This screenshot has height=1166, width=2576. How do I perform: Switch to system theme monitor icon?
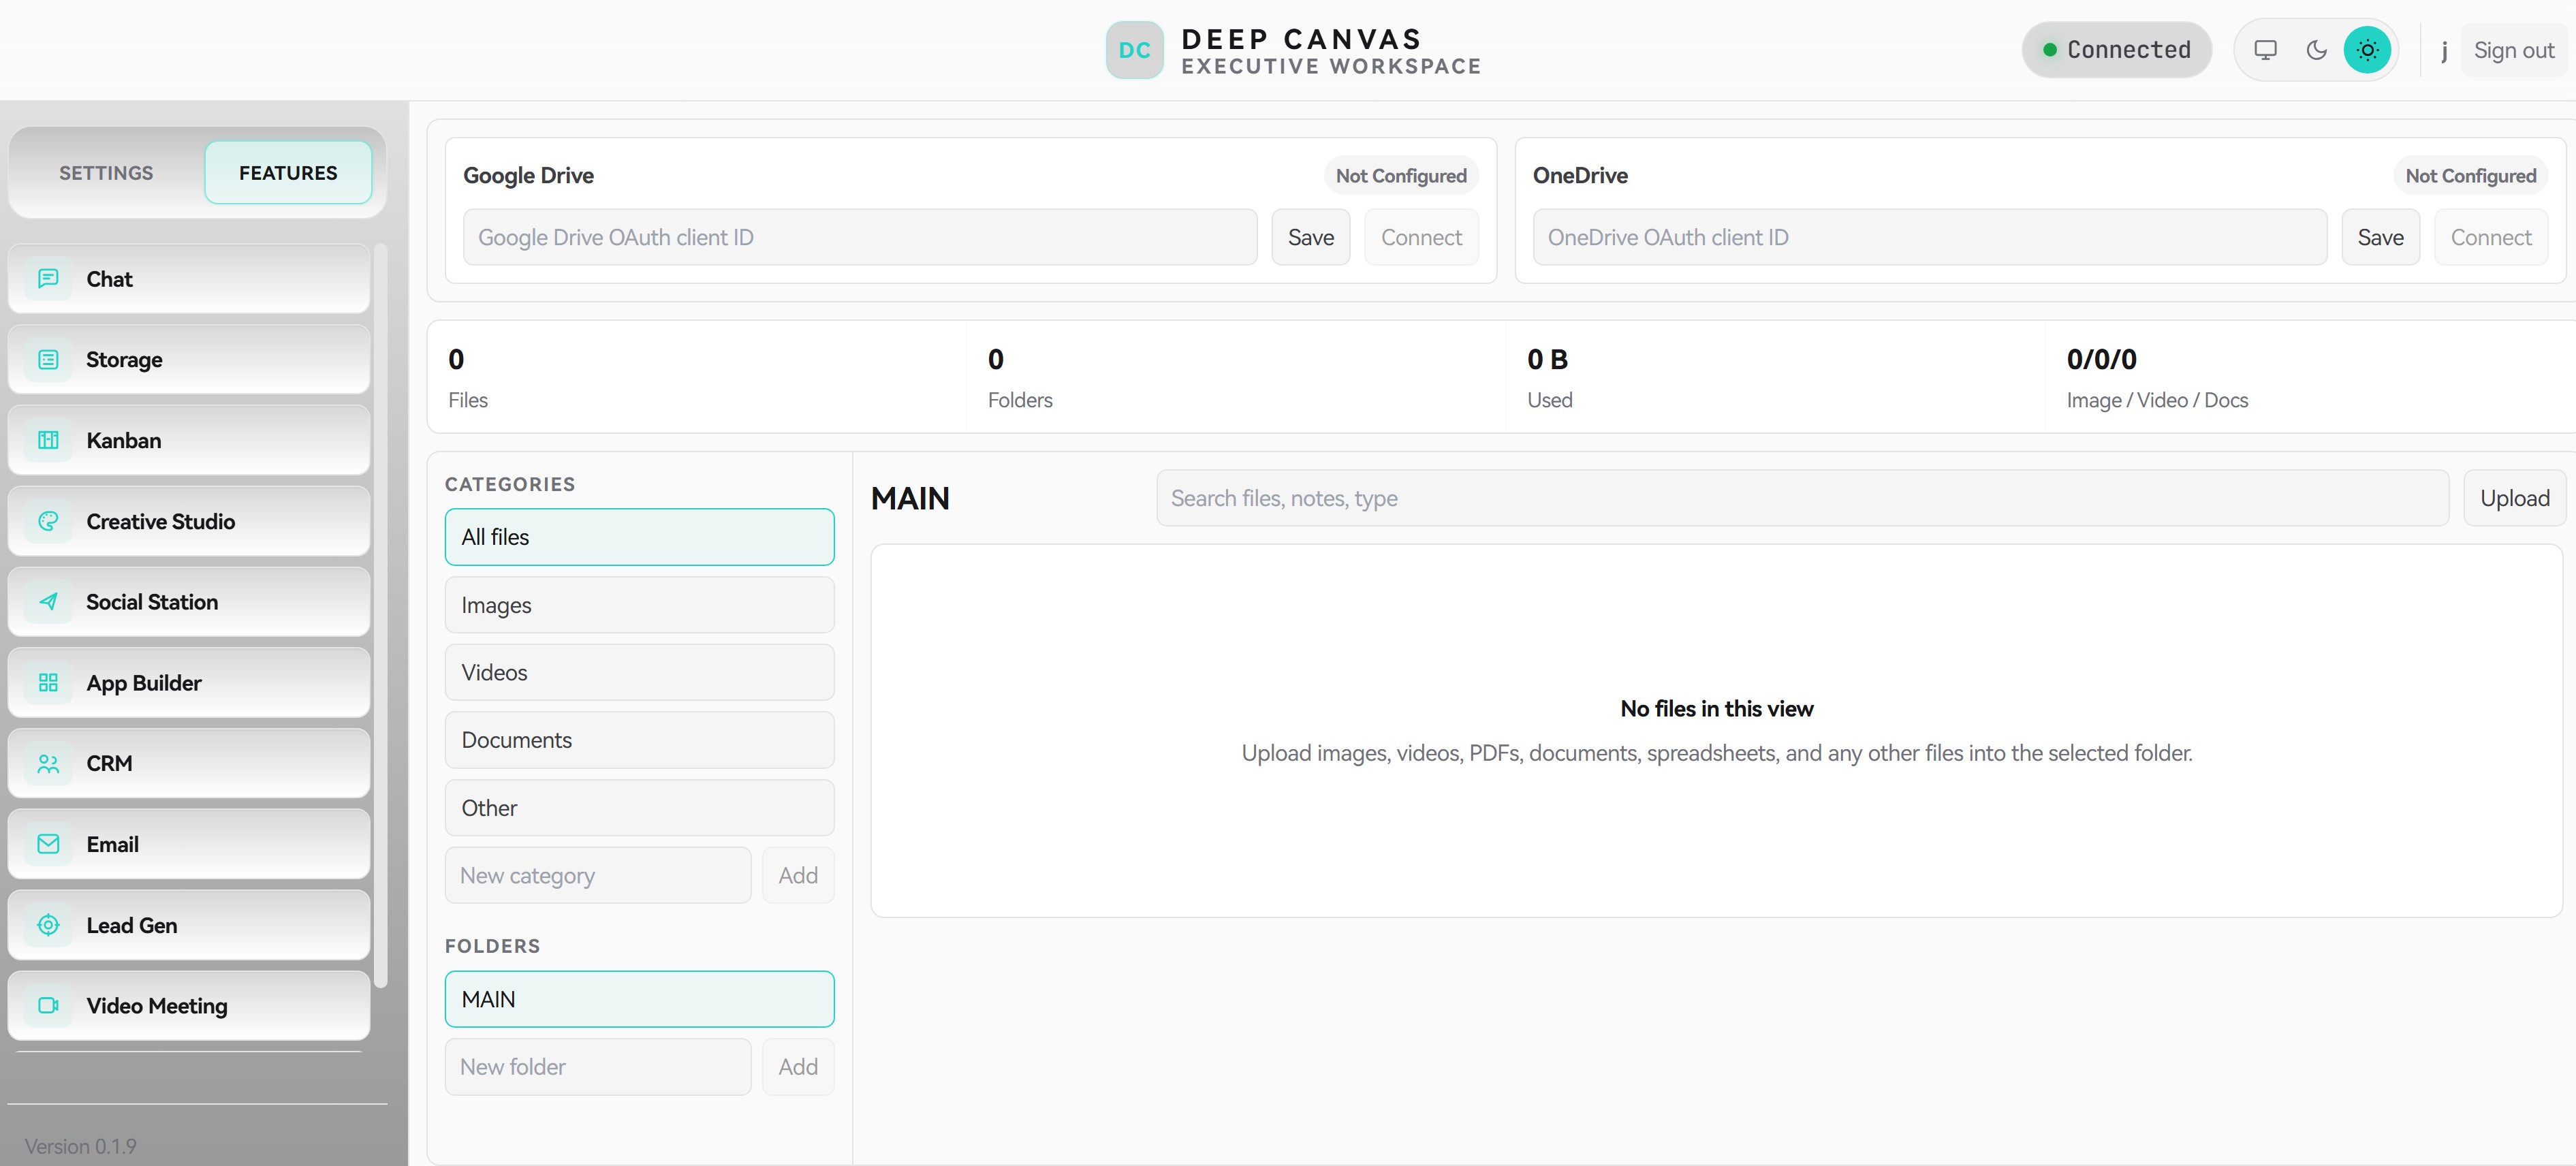(2265, 50)
